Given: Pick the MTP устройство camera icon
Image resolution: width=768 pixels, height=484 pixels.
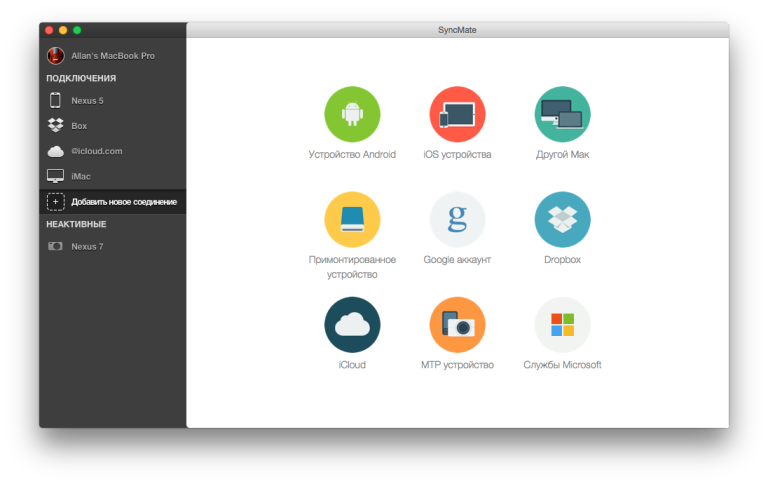Looking at the screenshot, I should point(457,324).
